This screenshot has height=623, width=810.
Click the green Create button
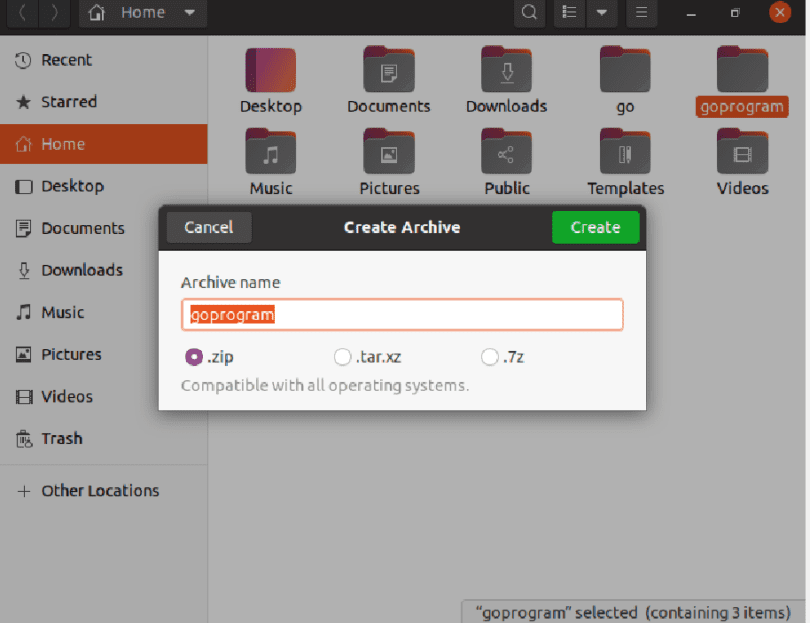595,227
